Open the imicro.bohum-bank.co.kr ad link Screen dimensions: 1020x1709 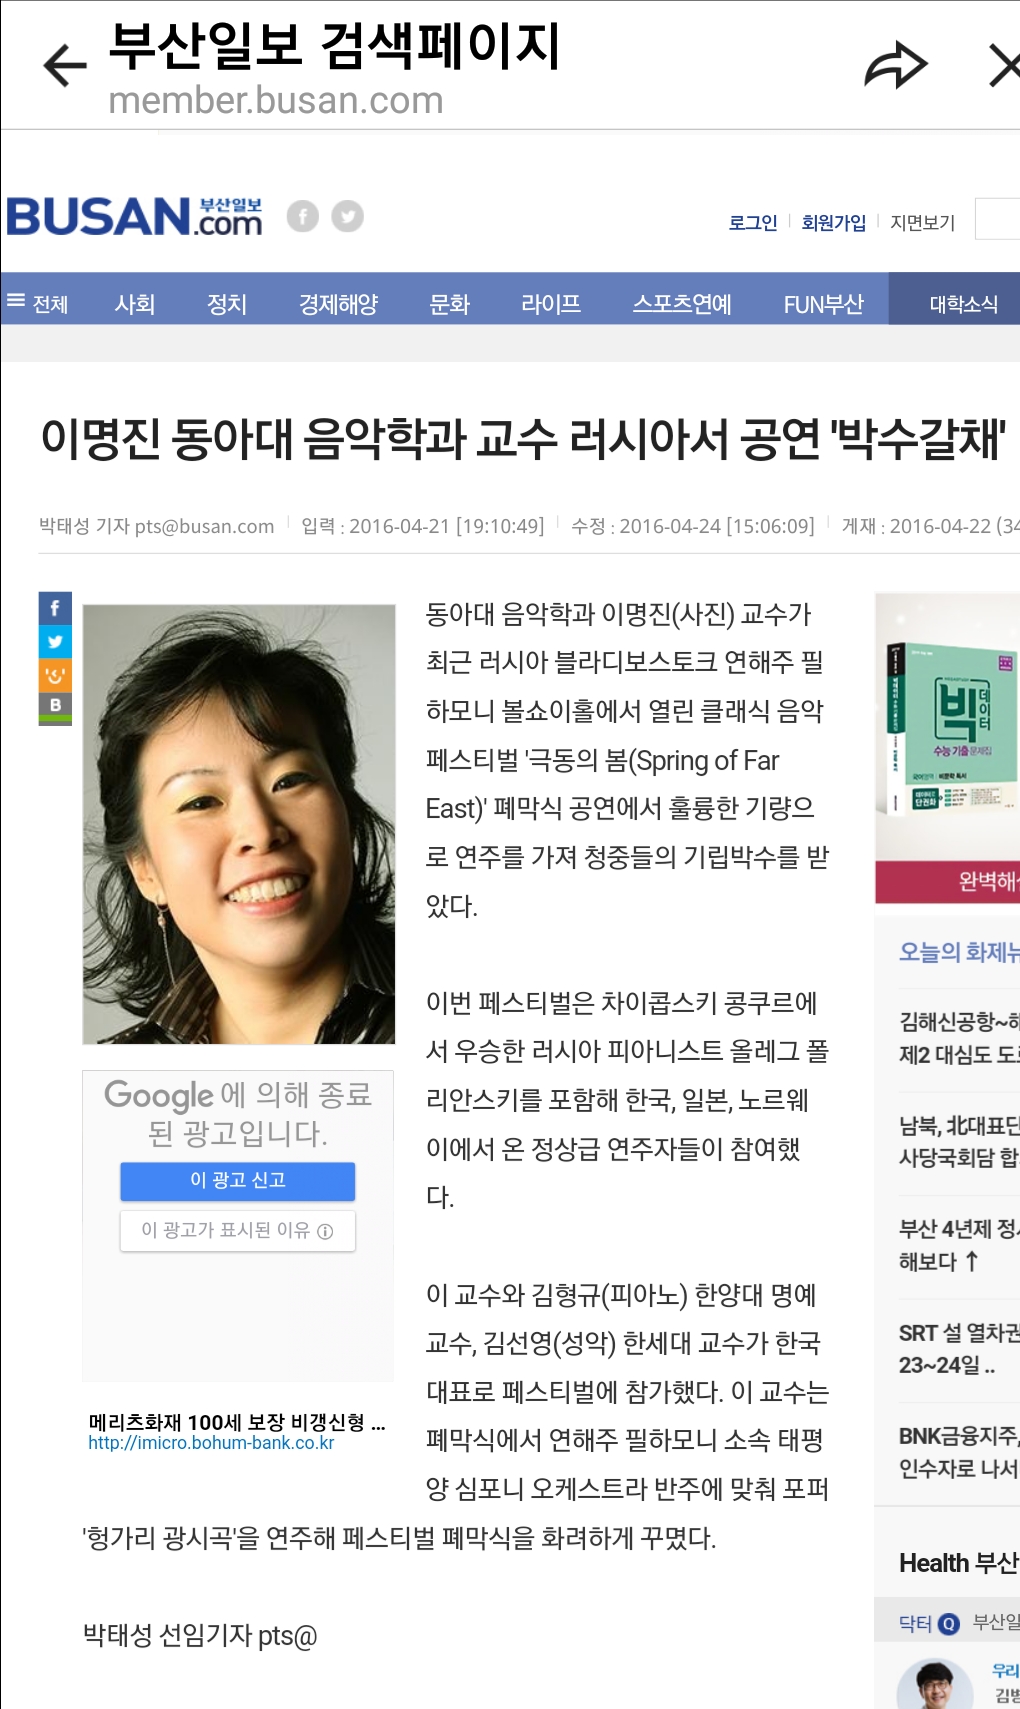(x=211, y=1443)
